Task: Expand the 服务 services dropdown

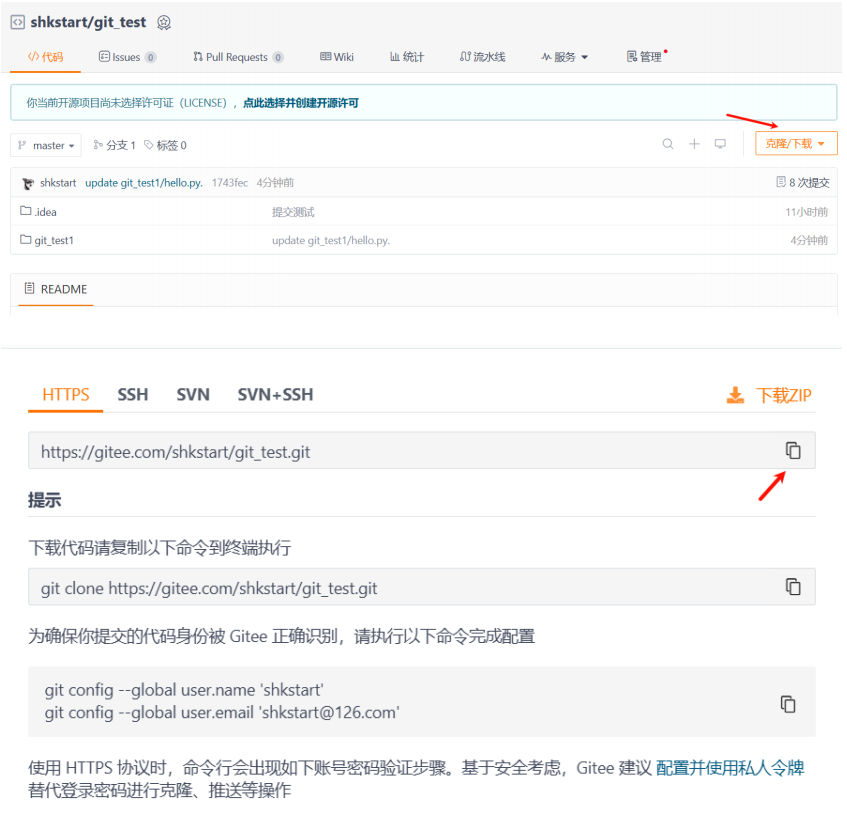Action: pyautogui.click(x=564, y=57)
